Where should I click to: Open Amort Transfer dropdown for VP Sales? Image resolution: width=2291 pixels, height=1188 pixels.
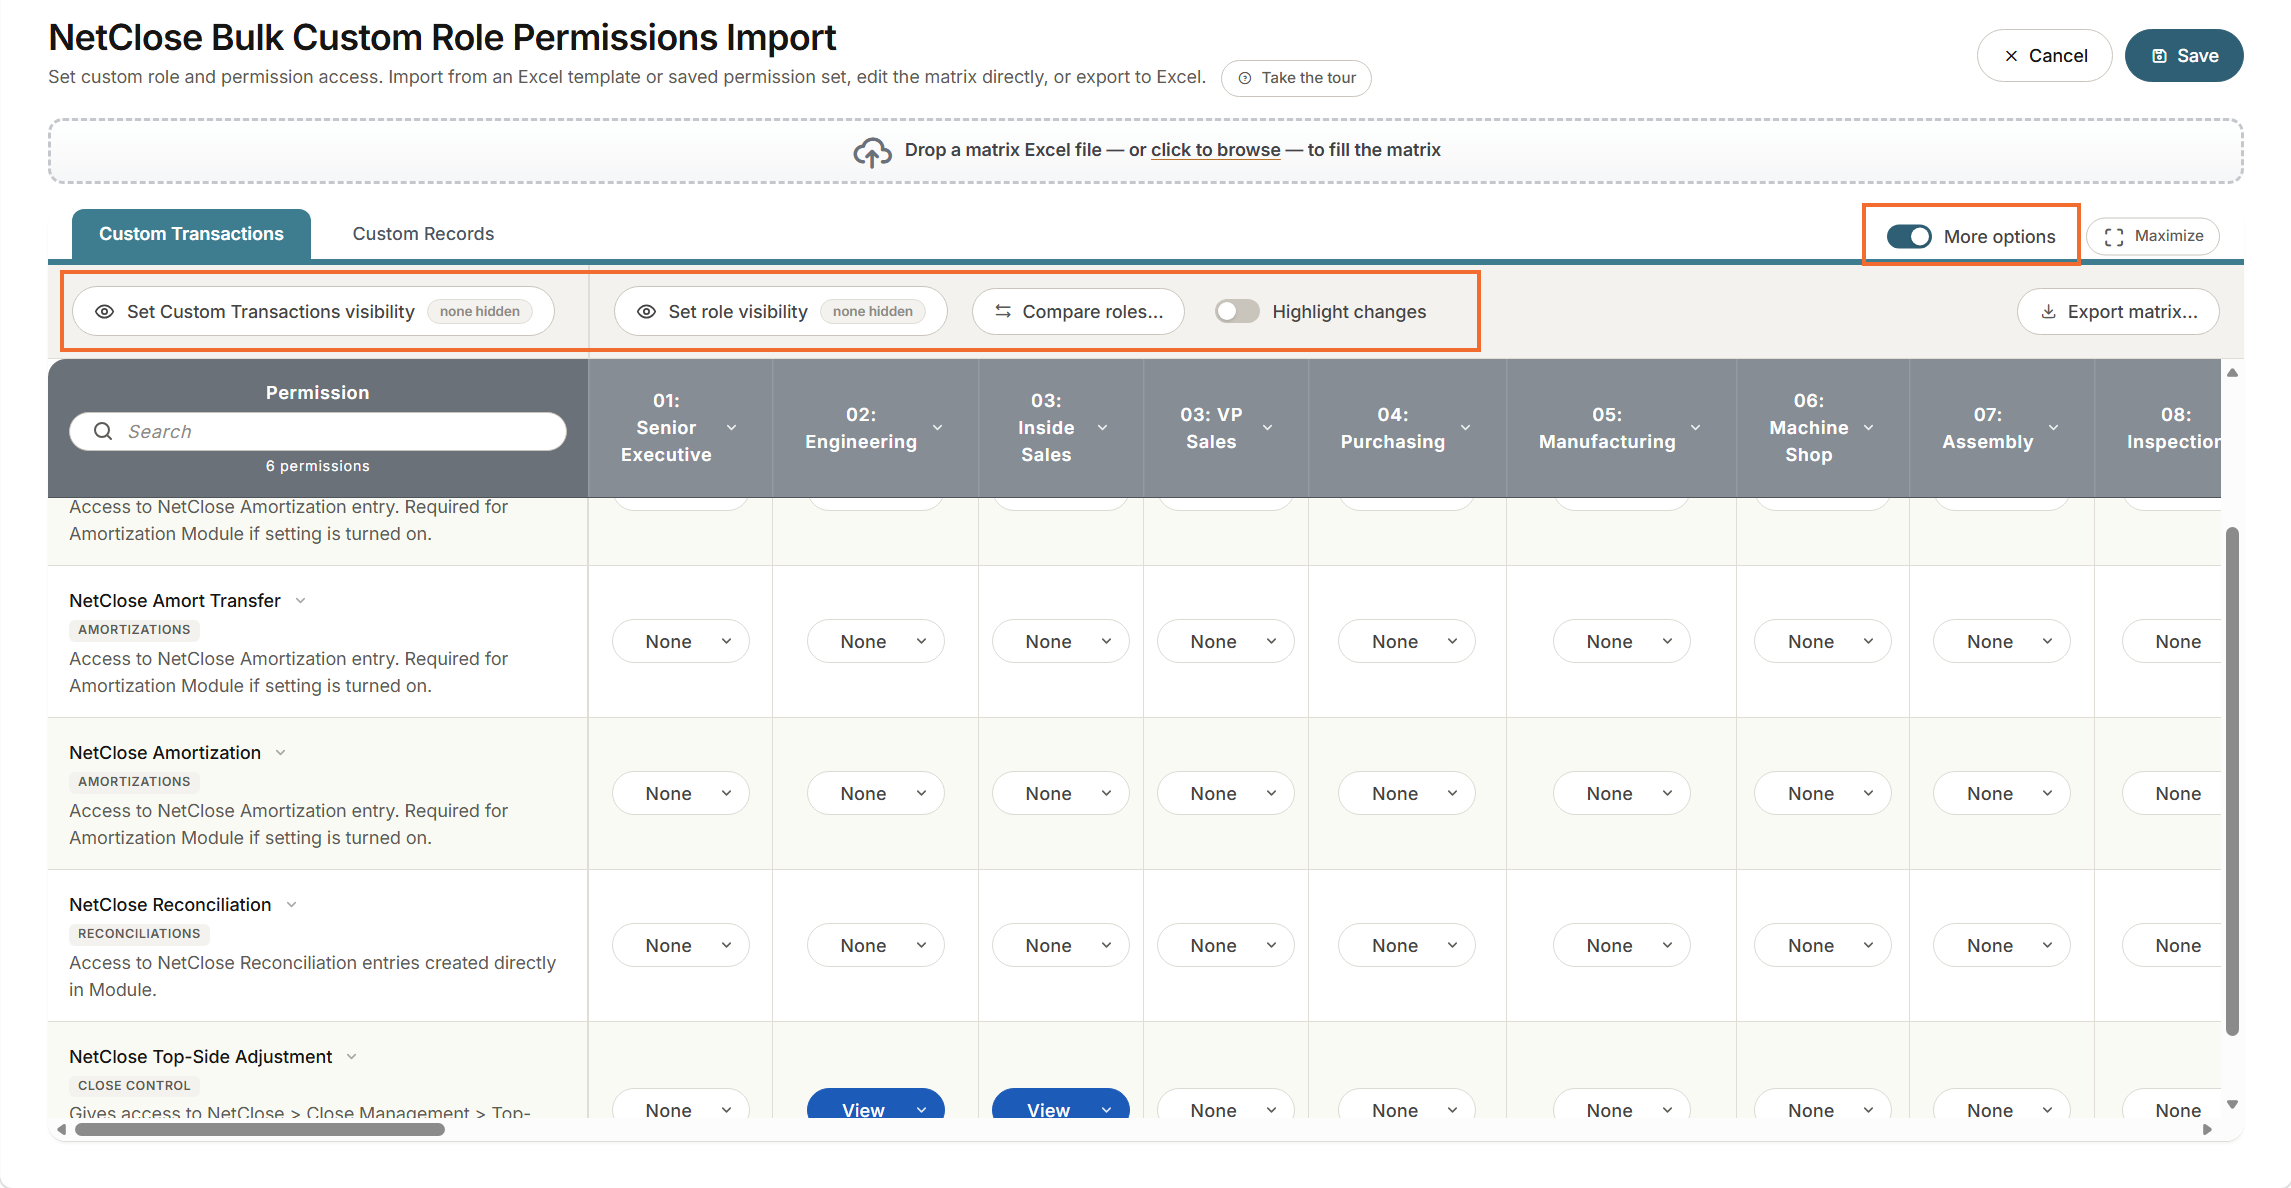[x=1226, y=642]
